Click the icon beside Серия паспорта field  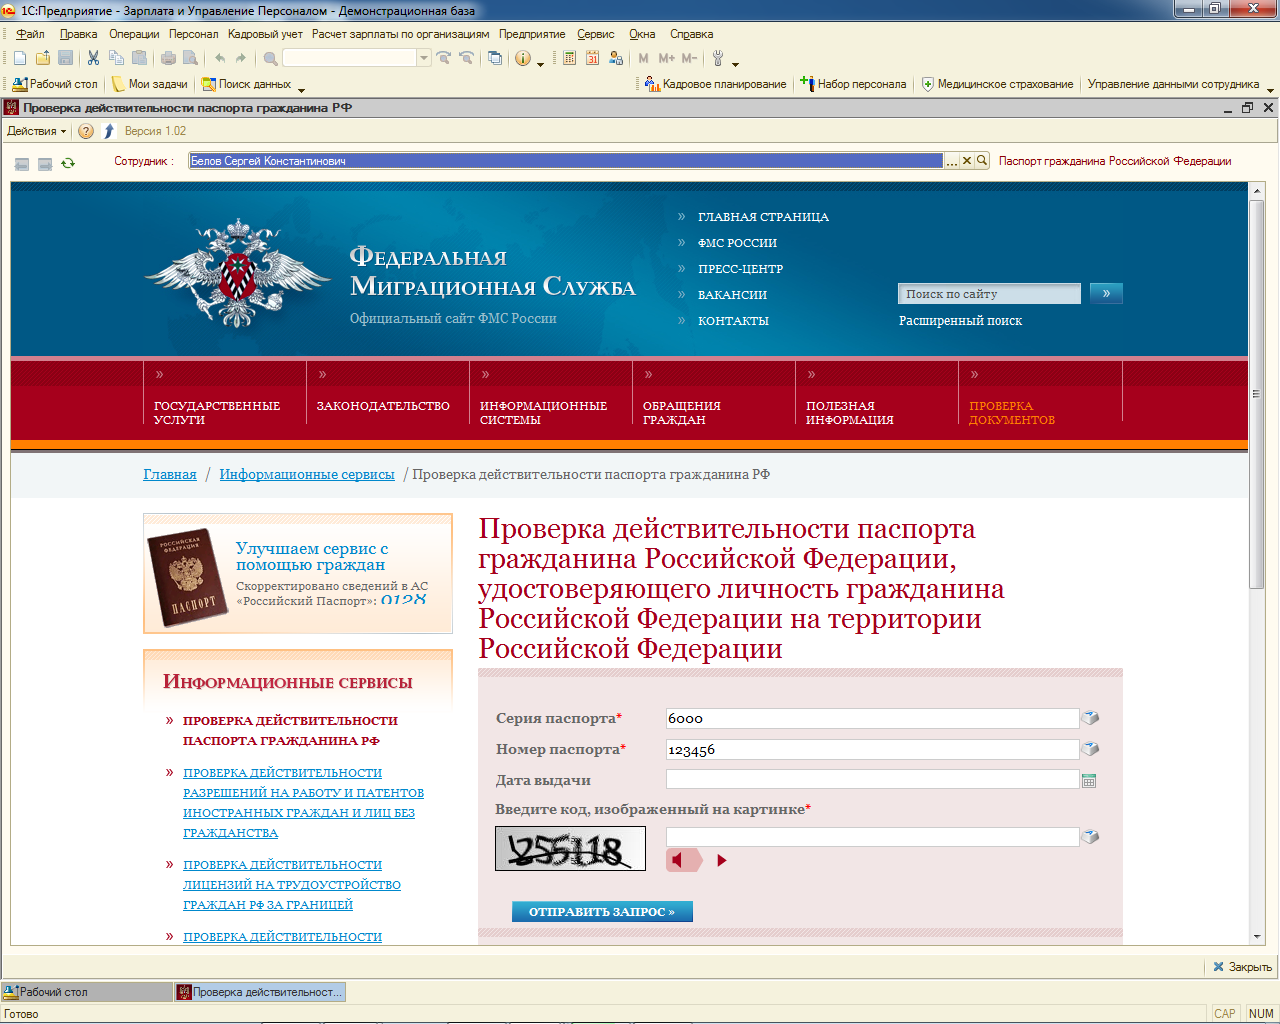point(1091,718)
